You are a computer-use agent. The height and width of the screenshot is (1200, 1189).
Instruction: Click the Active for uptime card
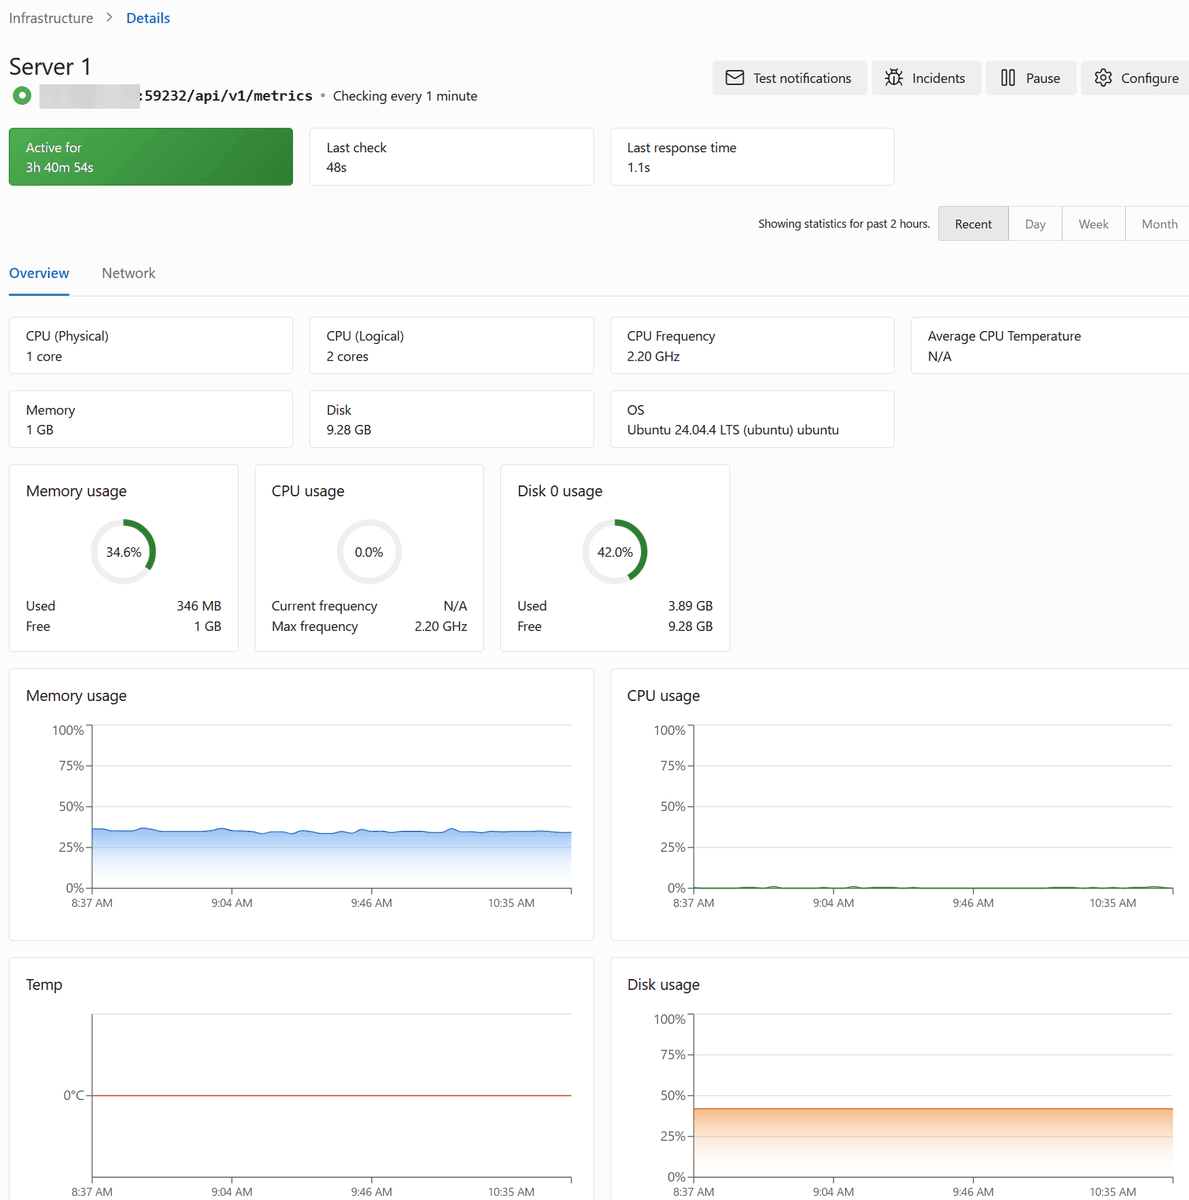[151, 157]
